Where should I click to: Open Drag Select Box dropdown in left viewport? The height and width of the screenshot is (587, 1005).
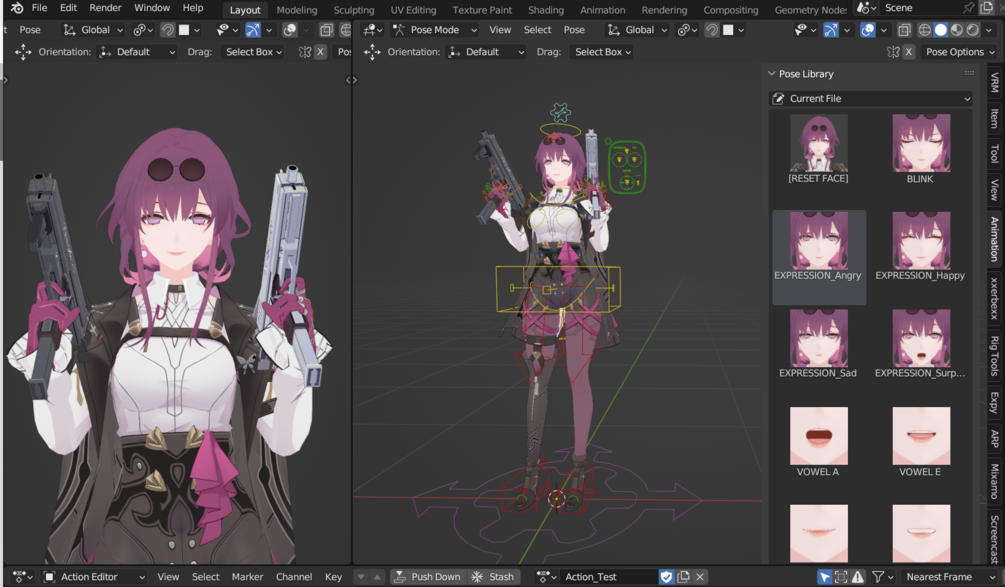point(253,52)
